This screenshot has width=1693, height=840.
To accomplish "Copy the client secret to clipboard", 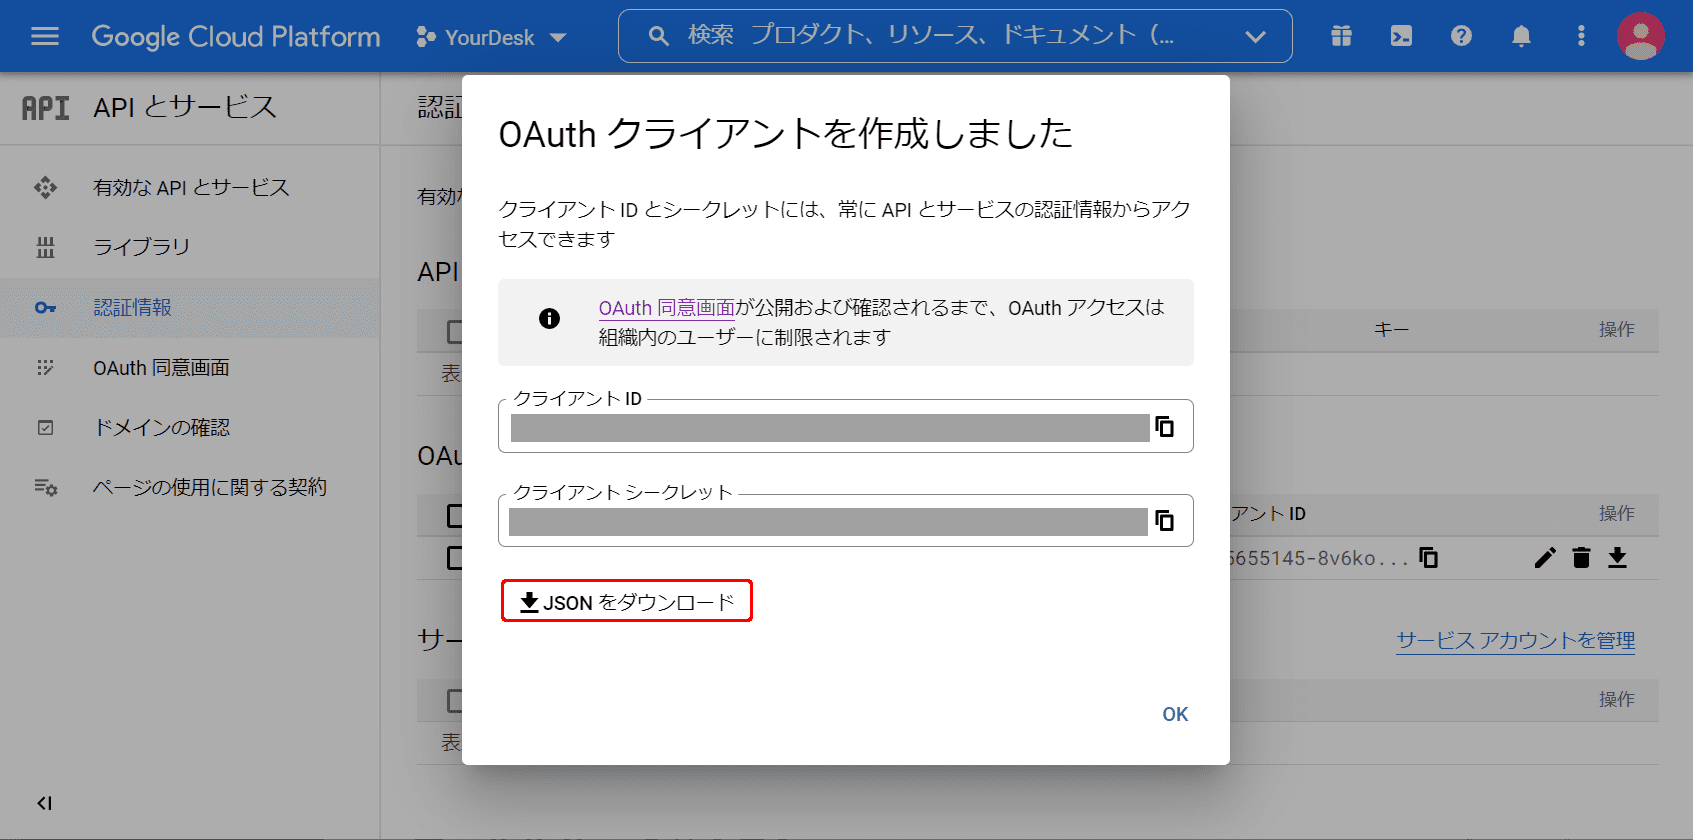I will tap(1165, 521).
